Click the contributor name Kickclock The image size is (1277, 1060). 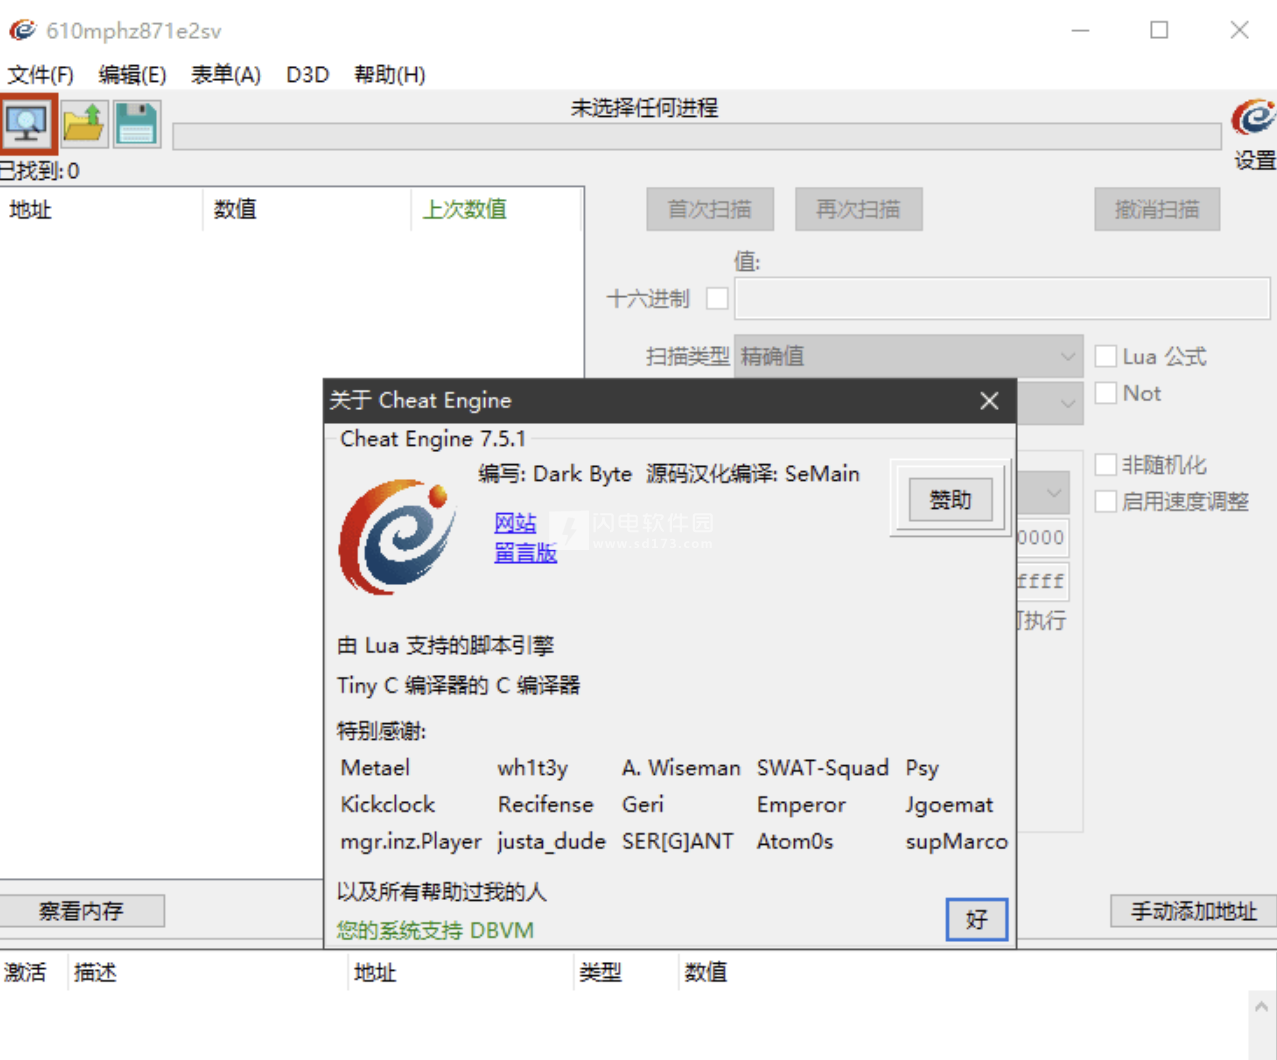[388, 804]
